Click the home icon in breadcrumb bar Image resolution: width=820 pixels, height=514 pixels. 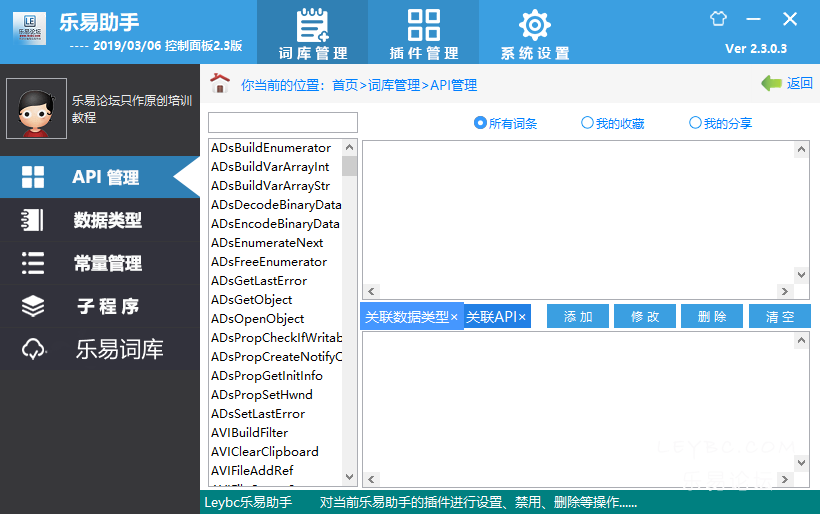tap(220, 84)
